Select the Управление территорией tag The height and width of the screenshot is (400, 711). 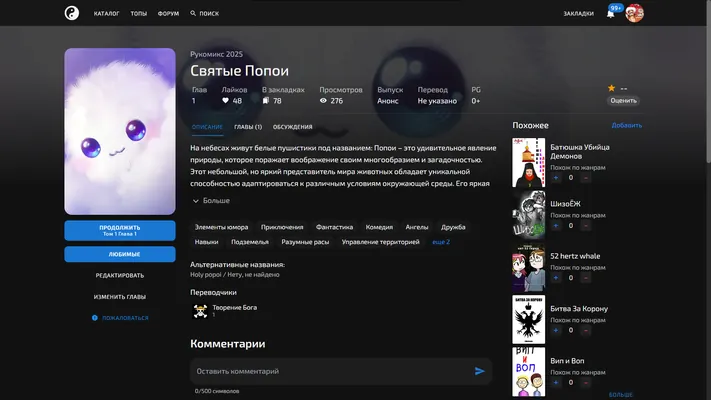(x=380, y=242)
